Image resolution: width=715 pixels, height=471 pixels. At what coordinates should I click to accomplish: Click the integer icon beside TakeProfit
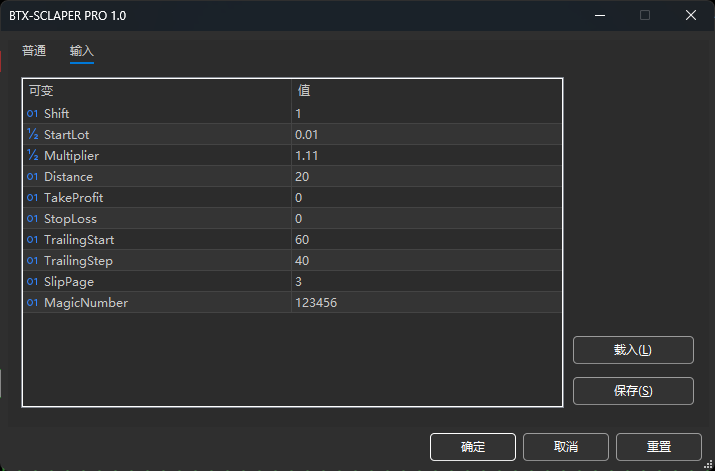[32, 198]
